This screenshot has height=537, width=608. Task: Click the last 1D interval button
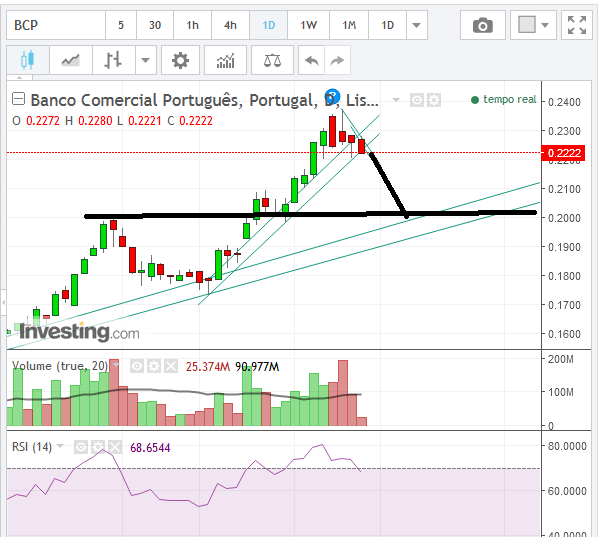[387, 26]
